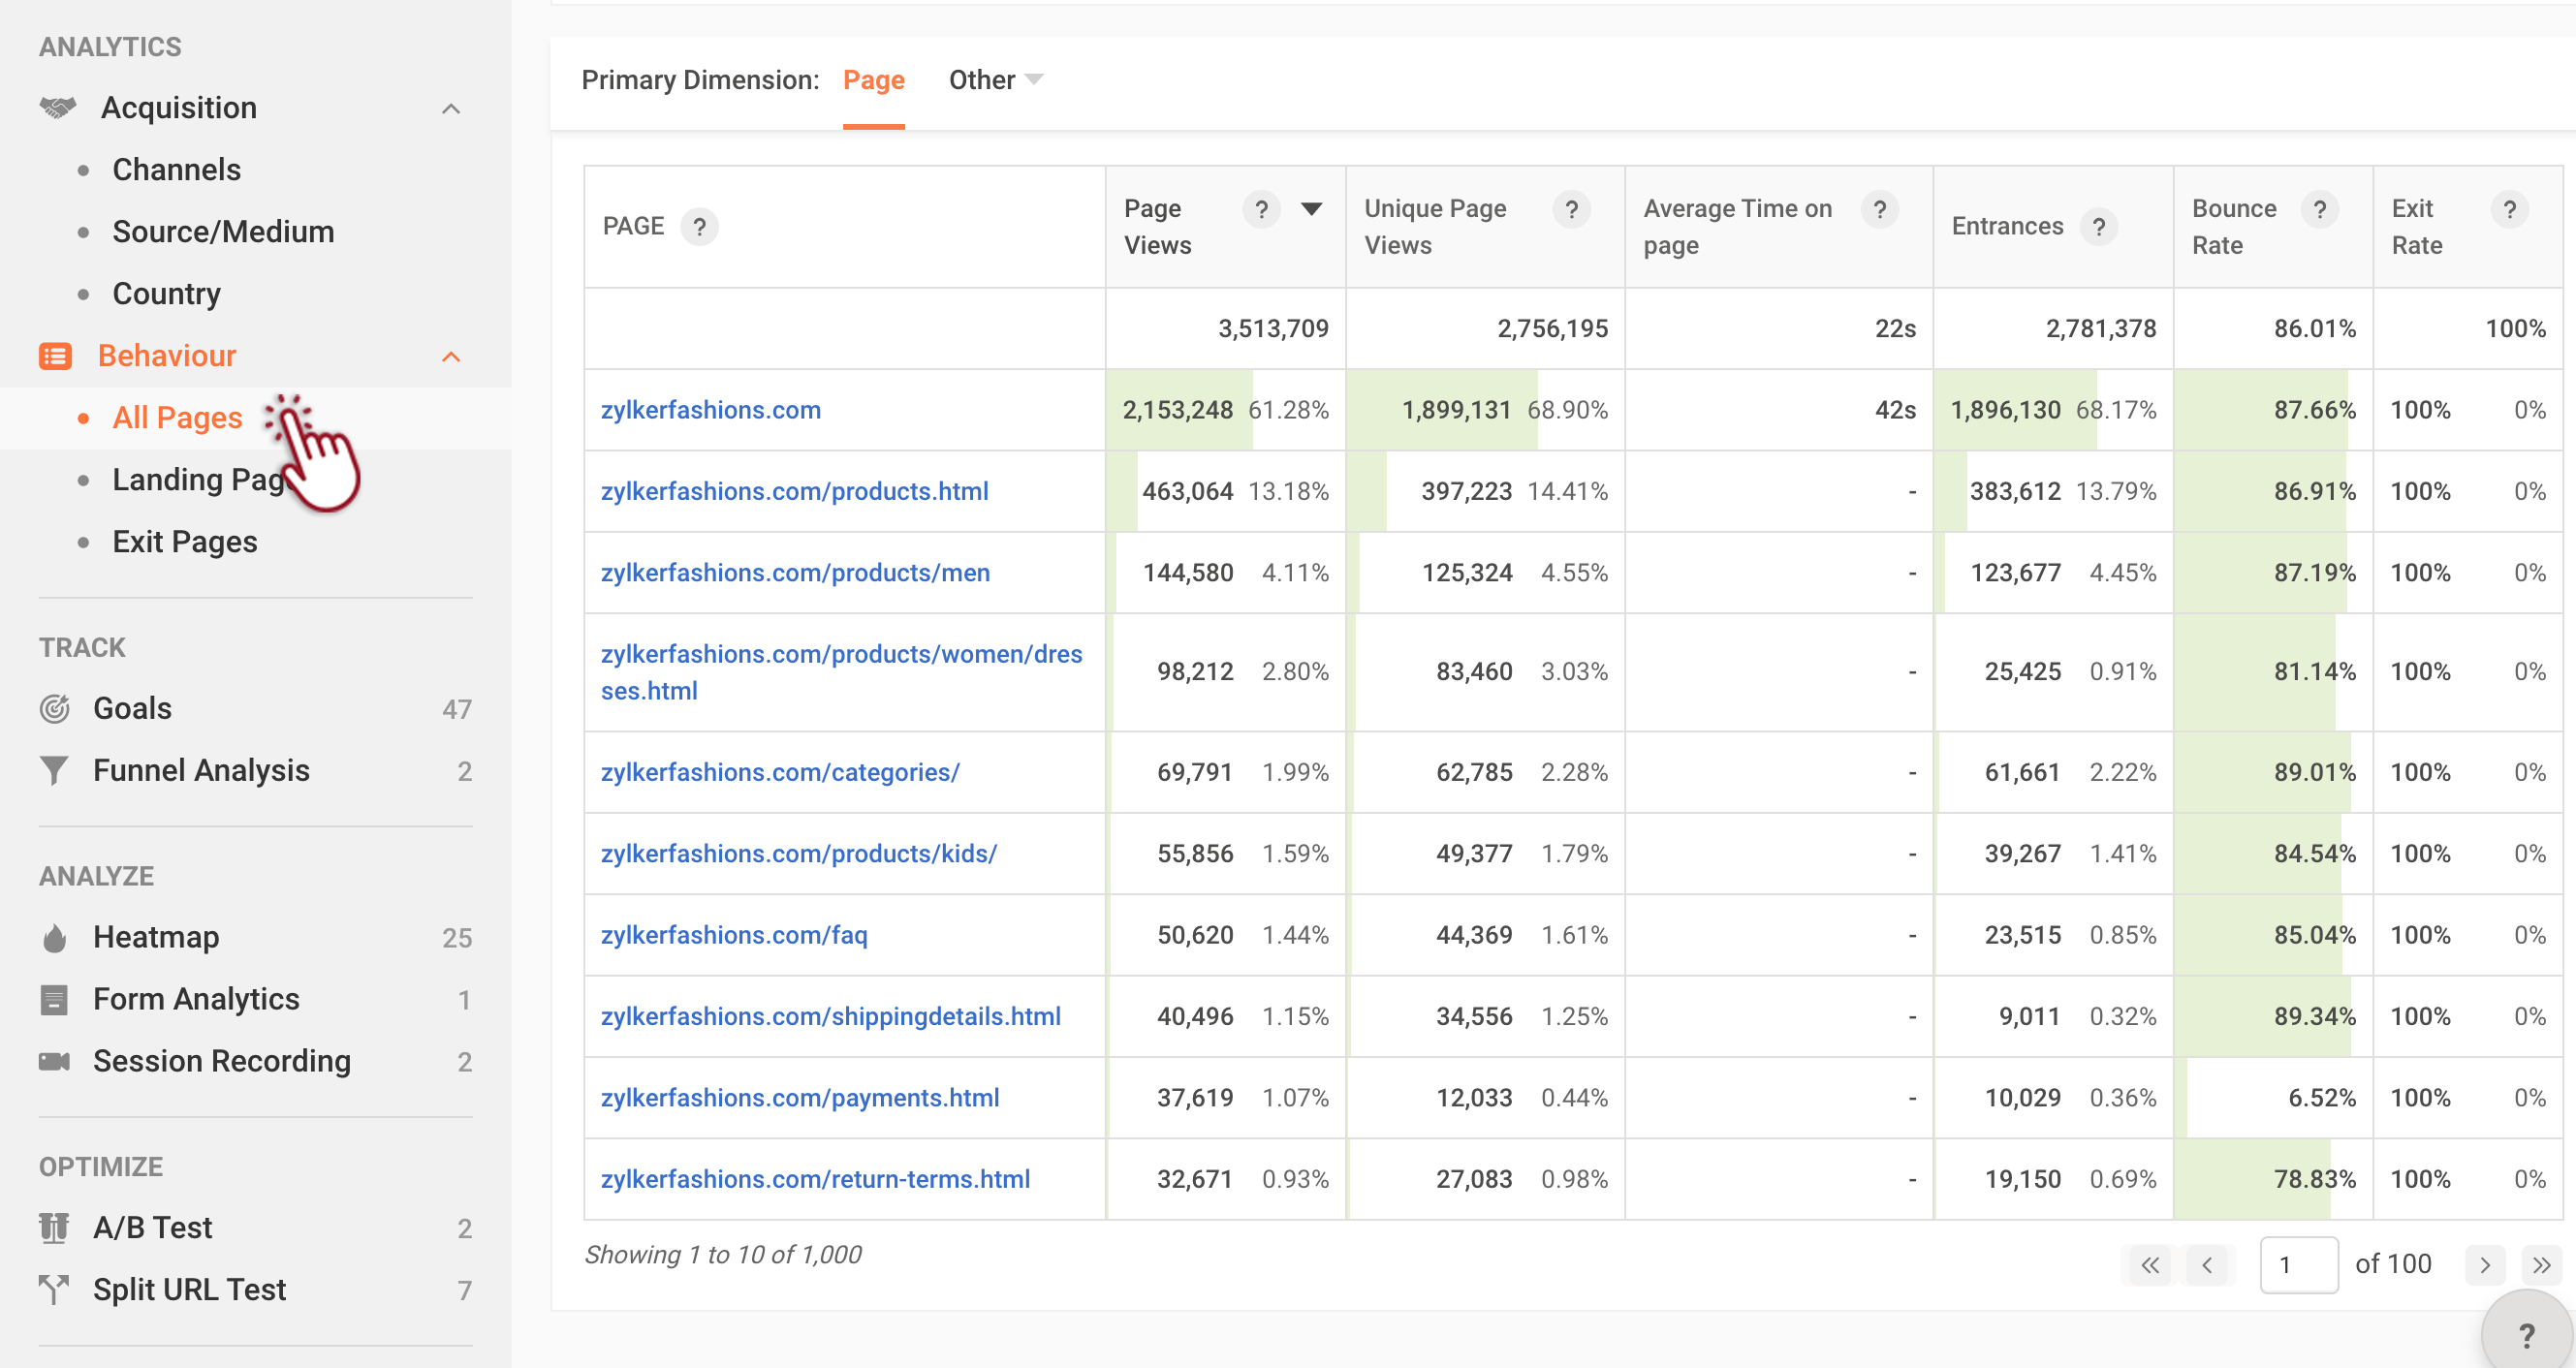Select the Page primary dimension tab

873,80
